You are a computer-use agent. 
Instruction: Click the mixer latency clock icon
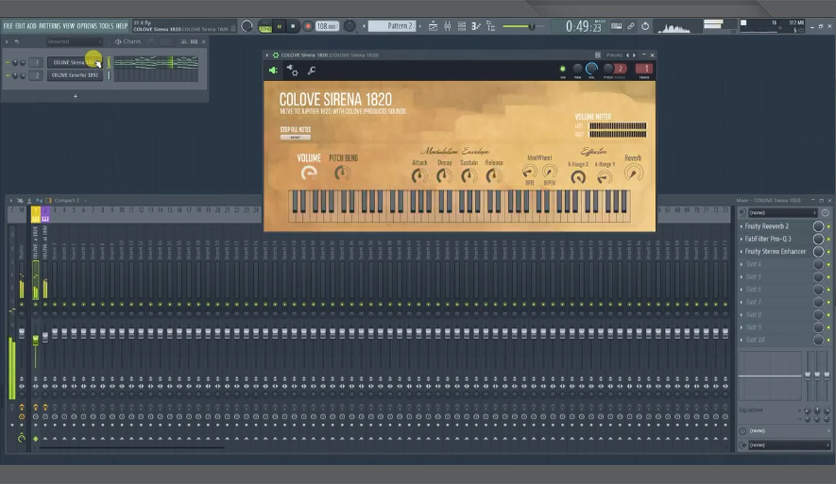point(825,213)
